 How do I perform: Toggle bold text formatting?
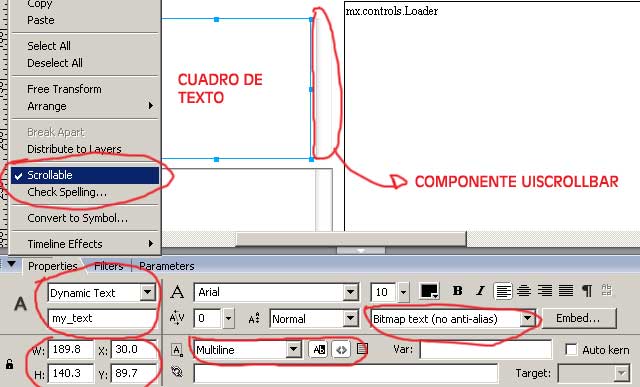458,291
